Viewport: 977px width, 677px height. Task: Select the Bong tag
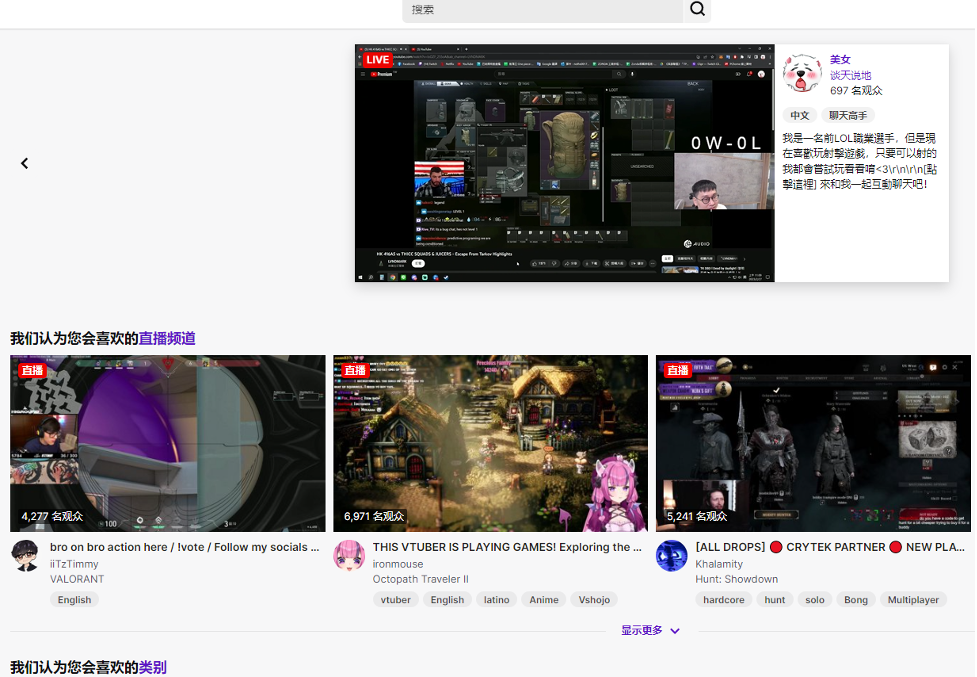[x=856, y=600]
